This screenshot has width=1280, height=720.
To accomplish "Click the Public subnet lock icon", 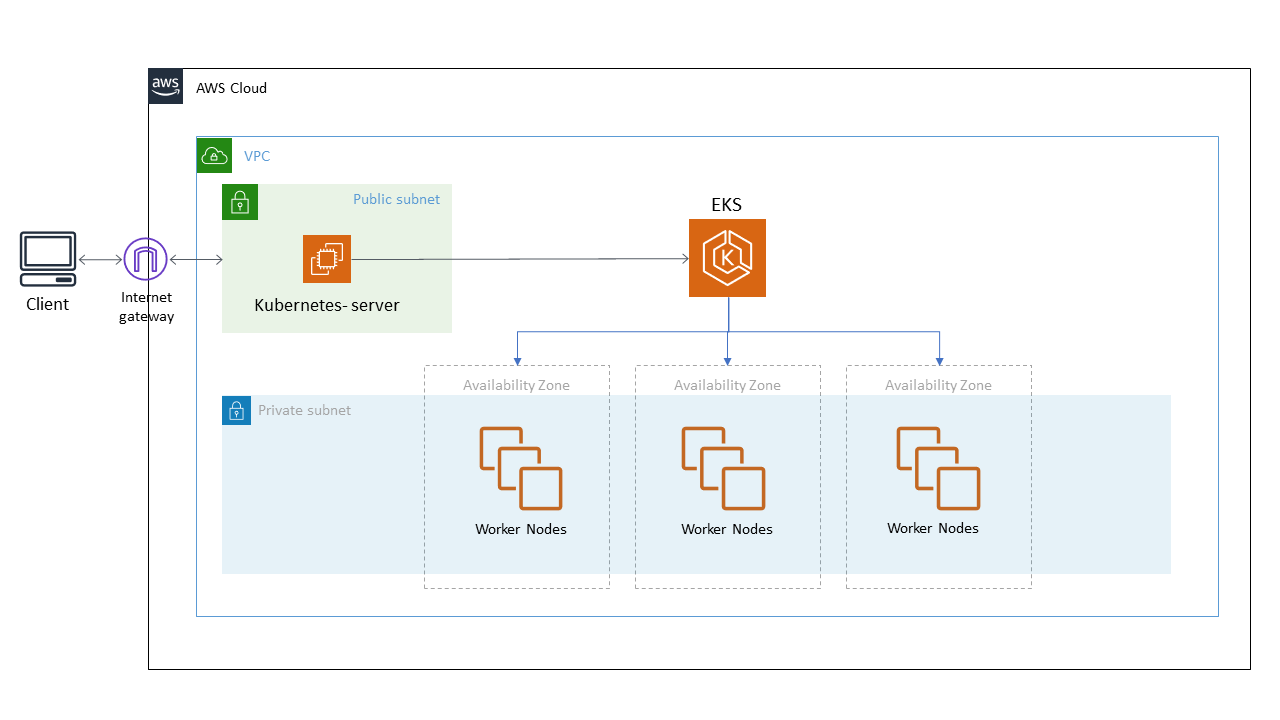I will click(239, 202).
